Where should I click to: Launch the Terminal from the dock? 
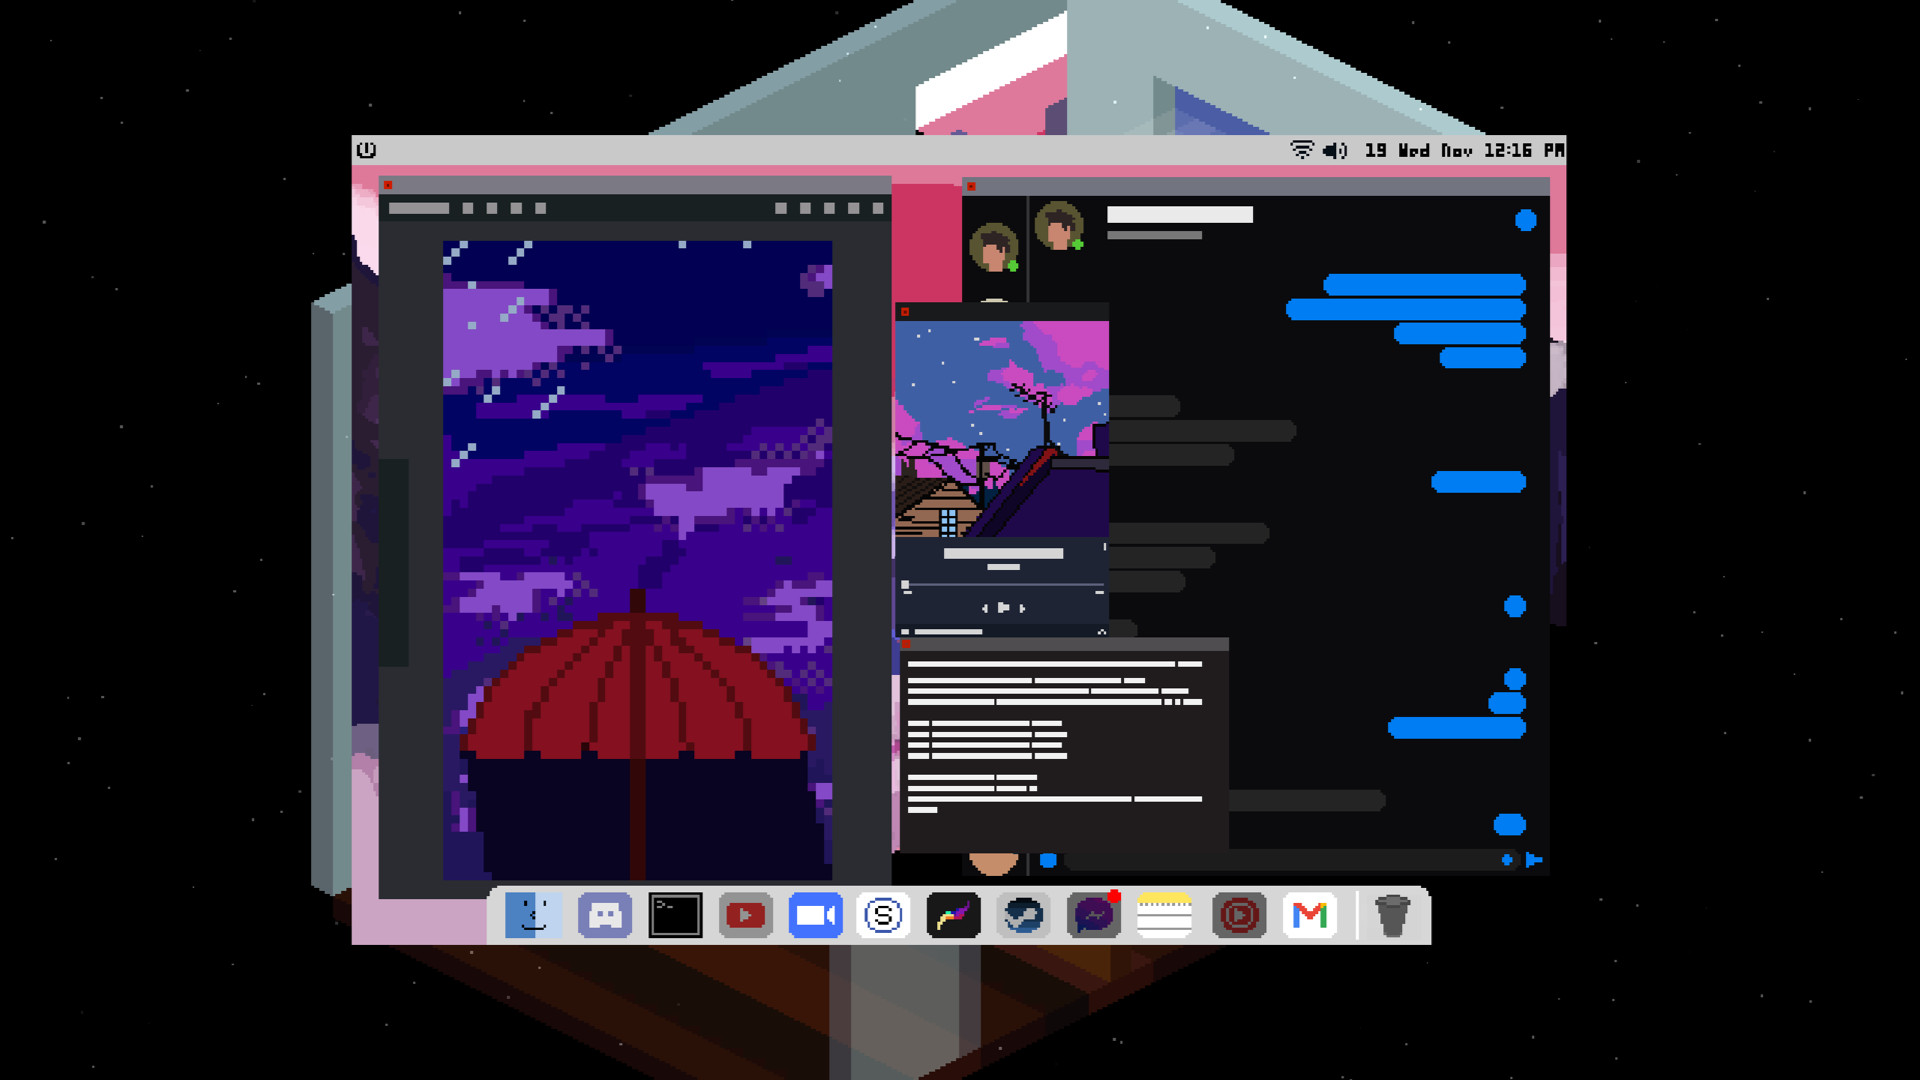click(x=675, y=913)
